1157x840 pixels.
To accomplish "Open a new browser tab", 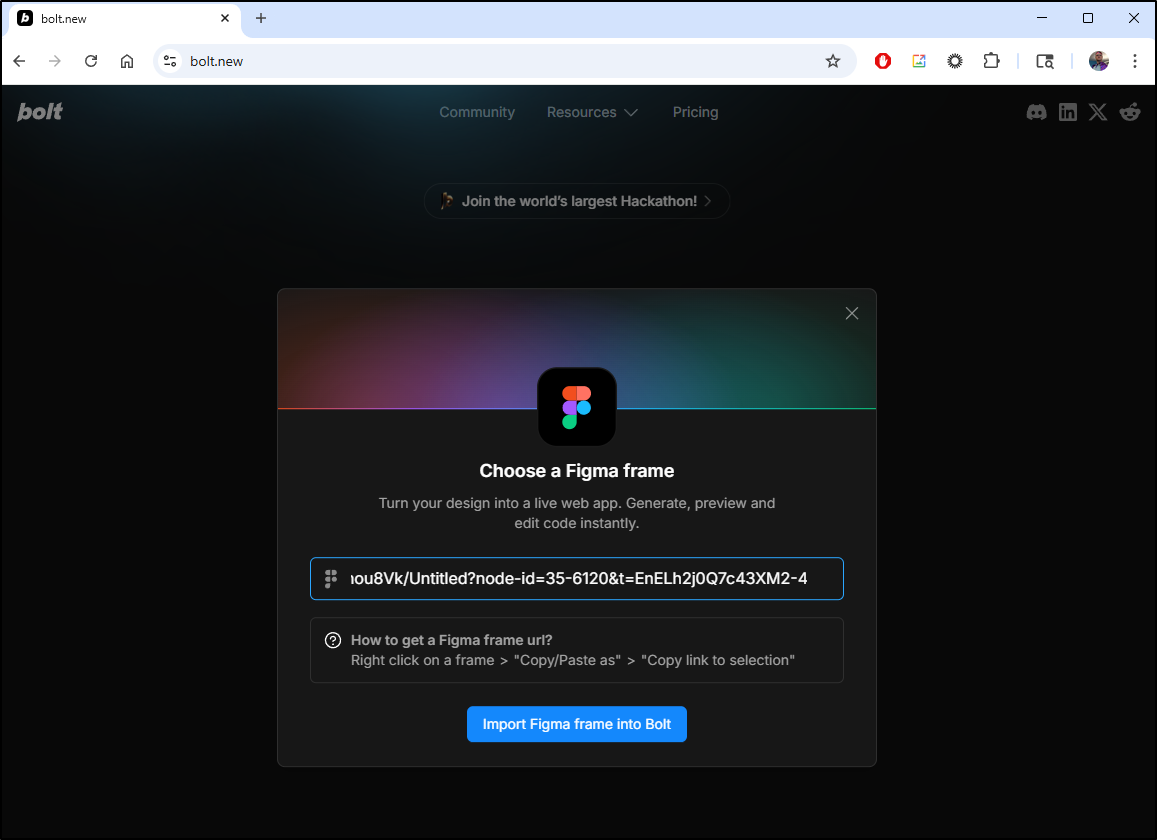I will pos(260,18).
